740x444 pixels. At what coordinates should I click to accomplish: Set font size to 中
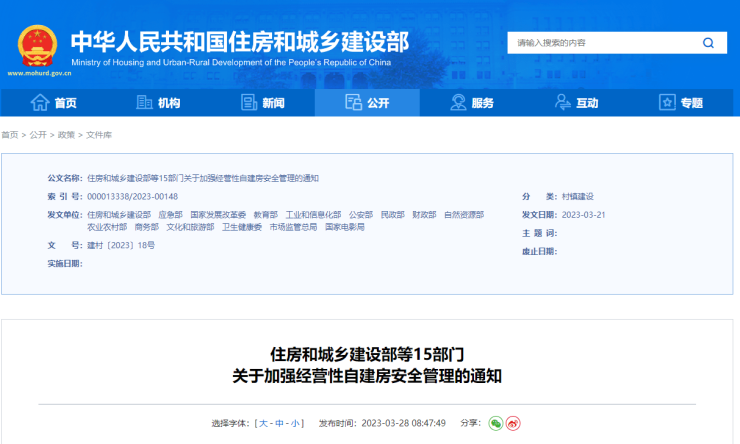click(x=279, y=423)
